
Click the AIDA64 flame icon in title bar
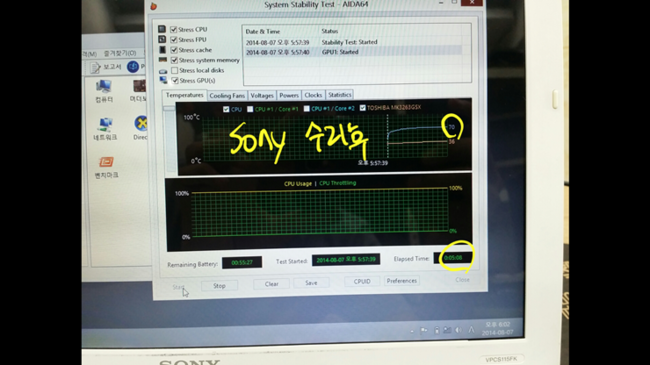154,5
